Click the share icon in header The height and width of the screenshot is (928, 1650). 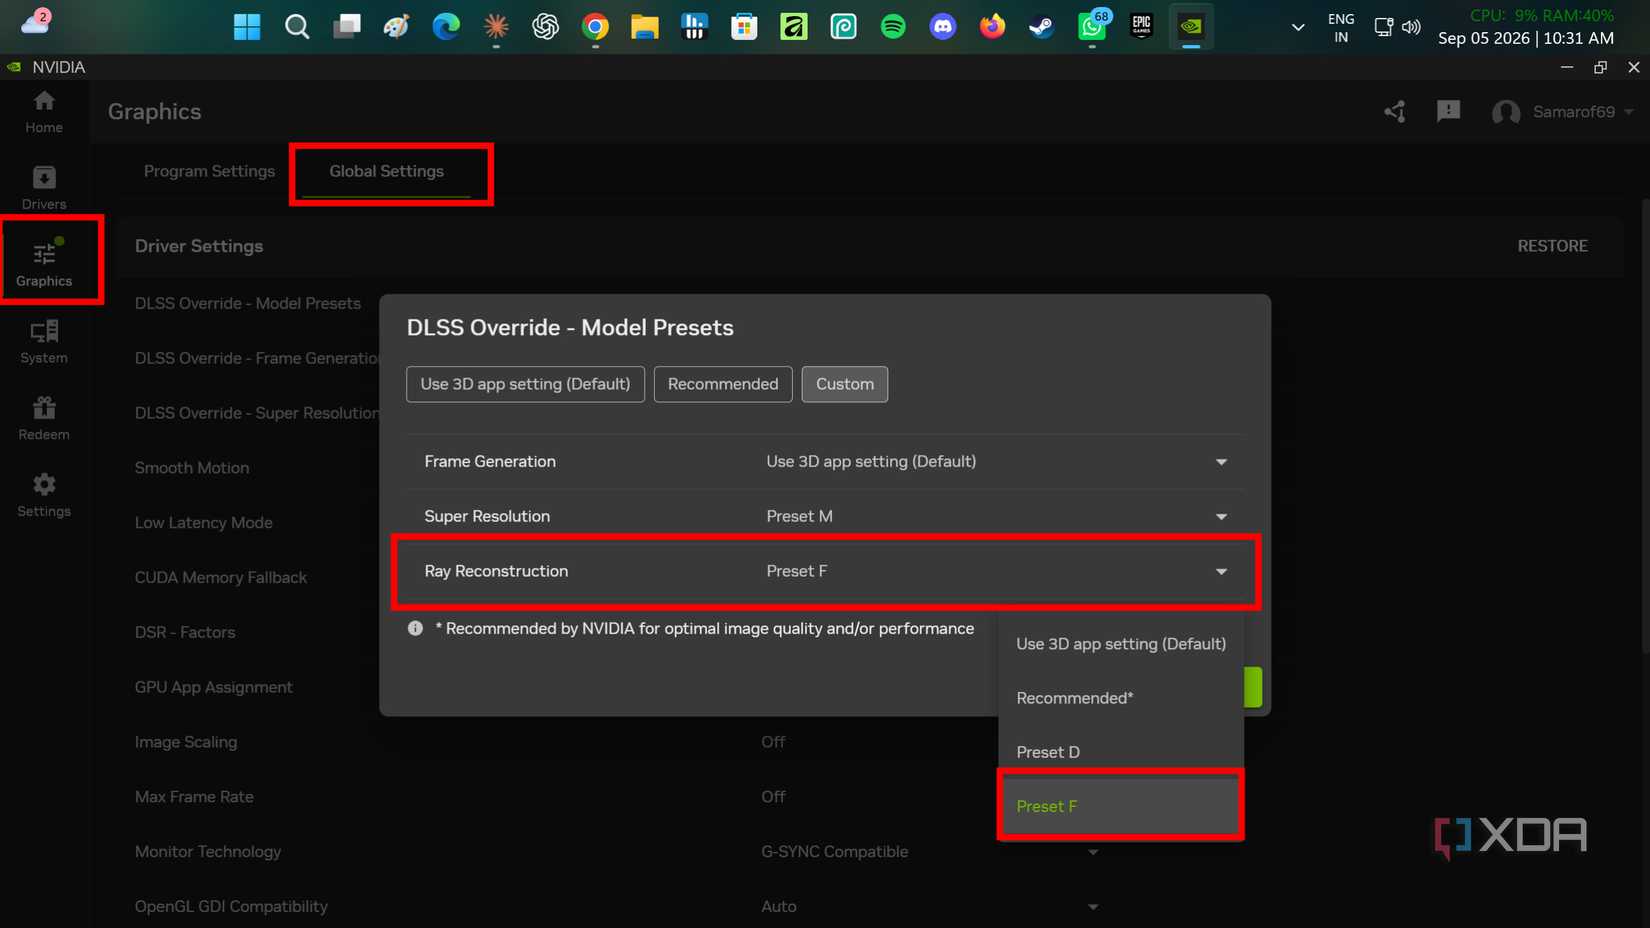[x=1395, y=112]
